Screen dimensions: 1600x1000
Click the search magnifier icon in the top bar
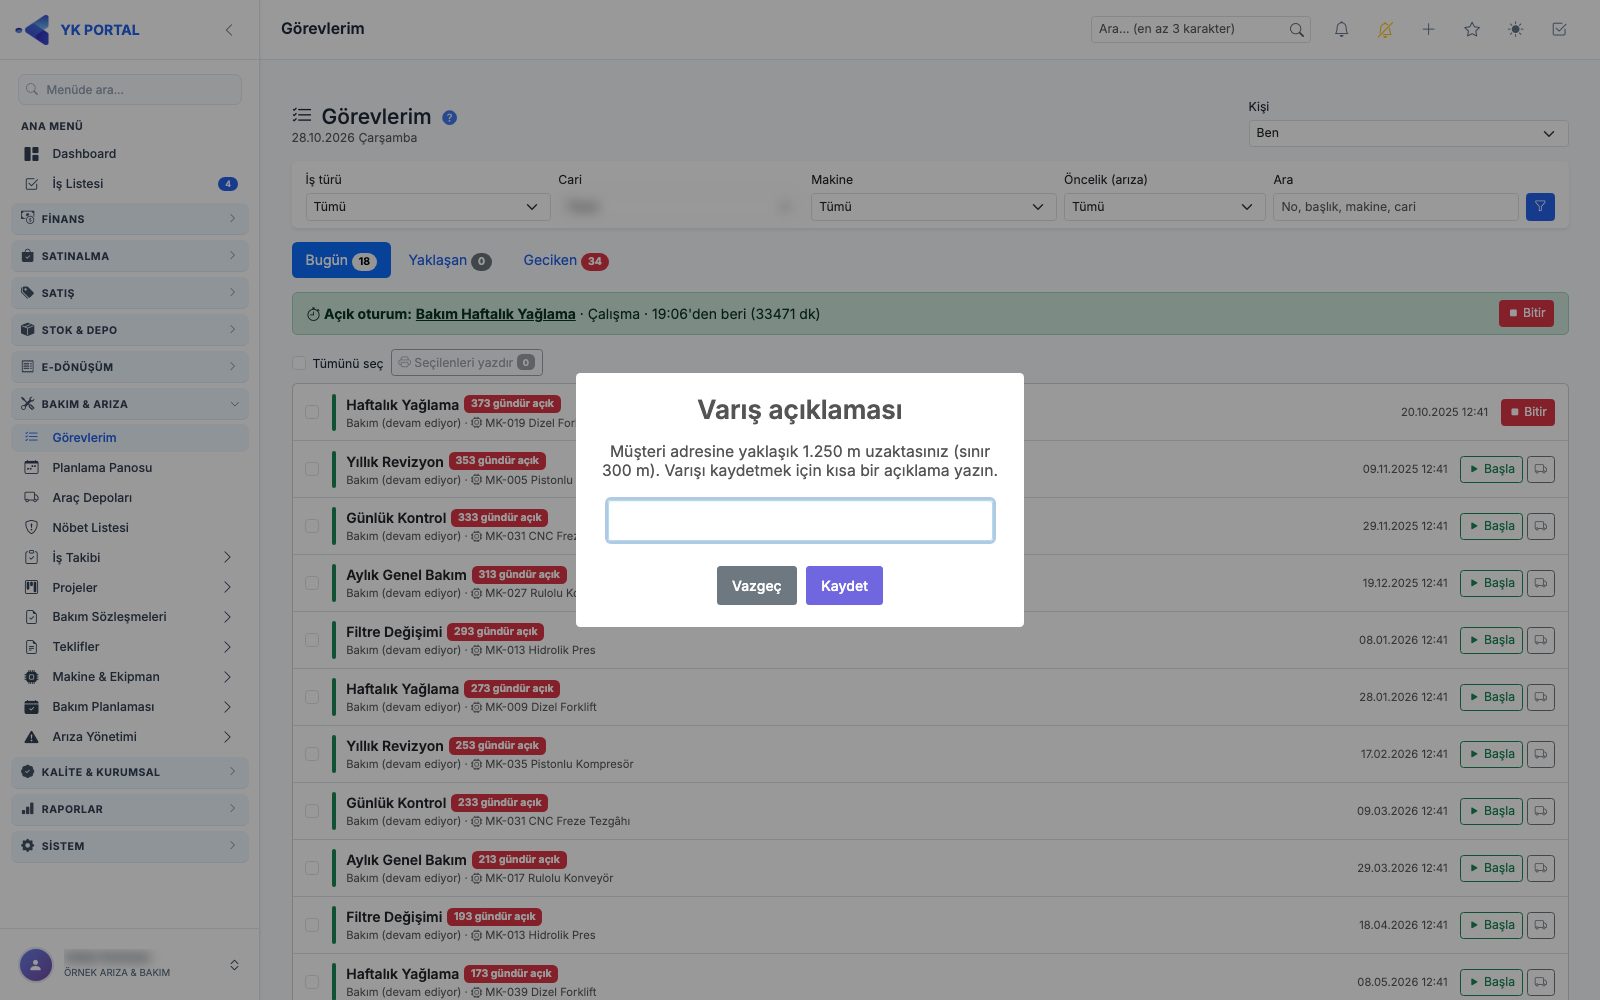pos(1296,29)
